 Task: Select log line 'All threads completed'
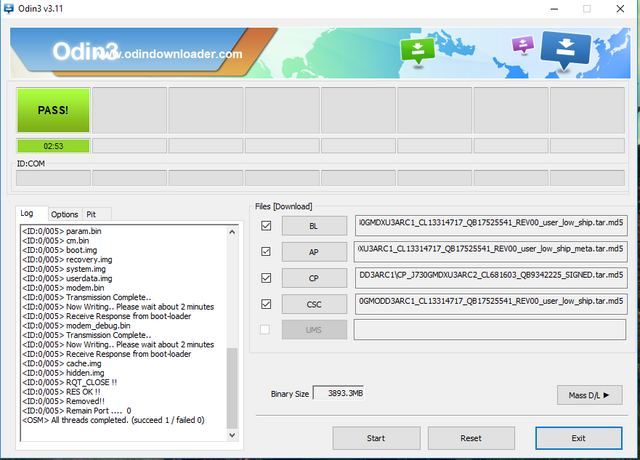113,420
